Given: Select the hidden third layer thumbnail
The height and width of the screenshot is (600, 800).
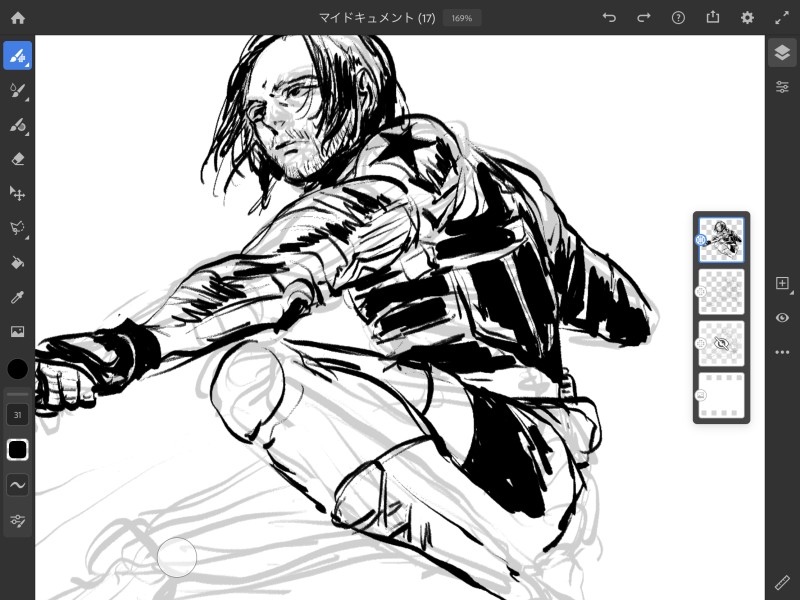Looking at the screenshot, I should tap(721, 343).
